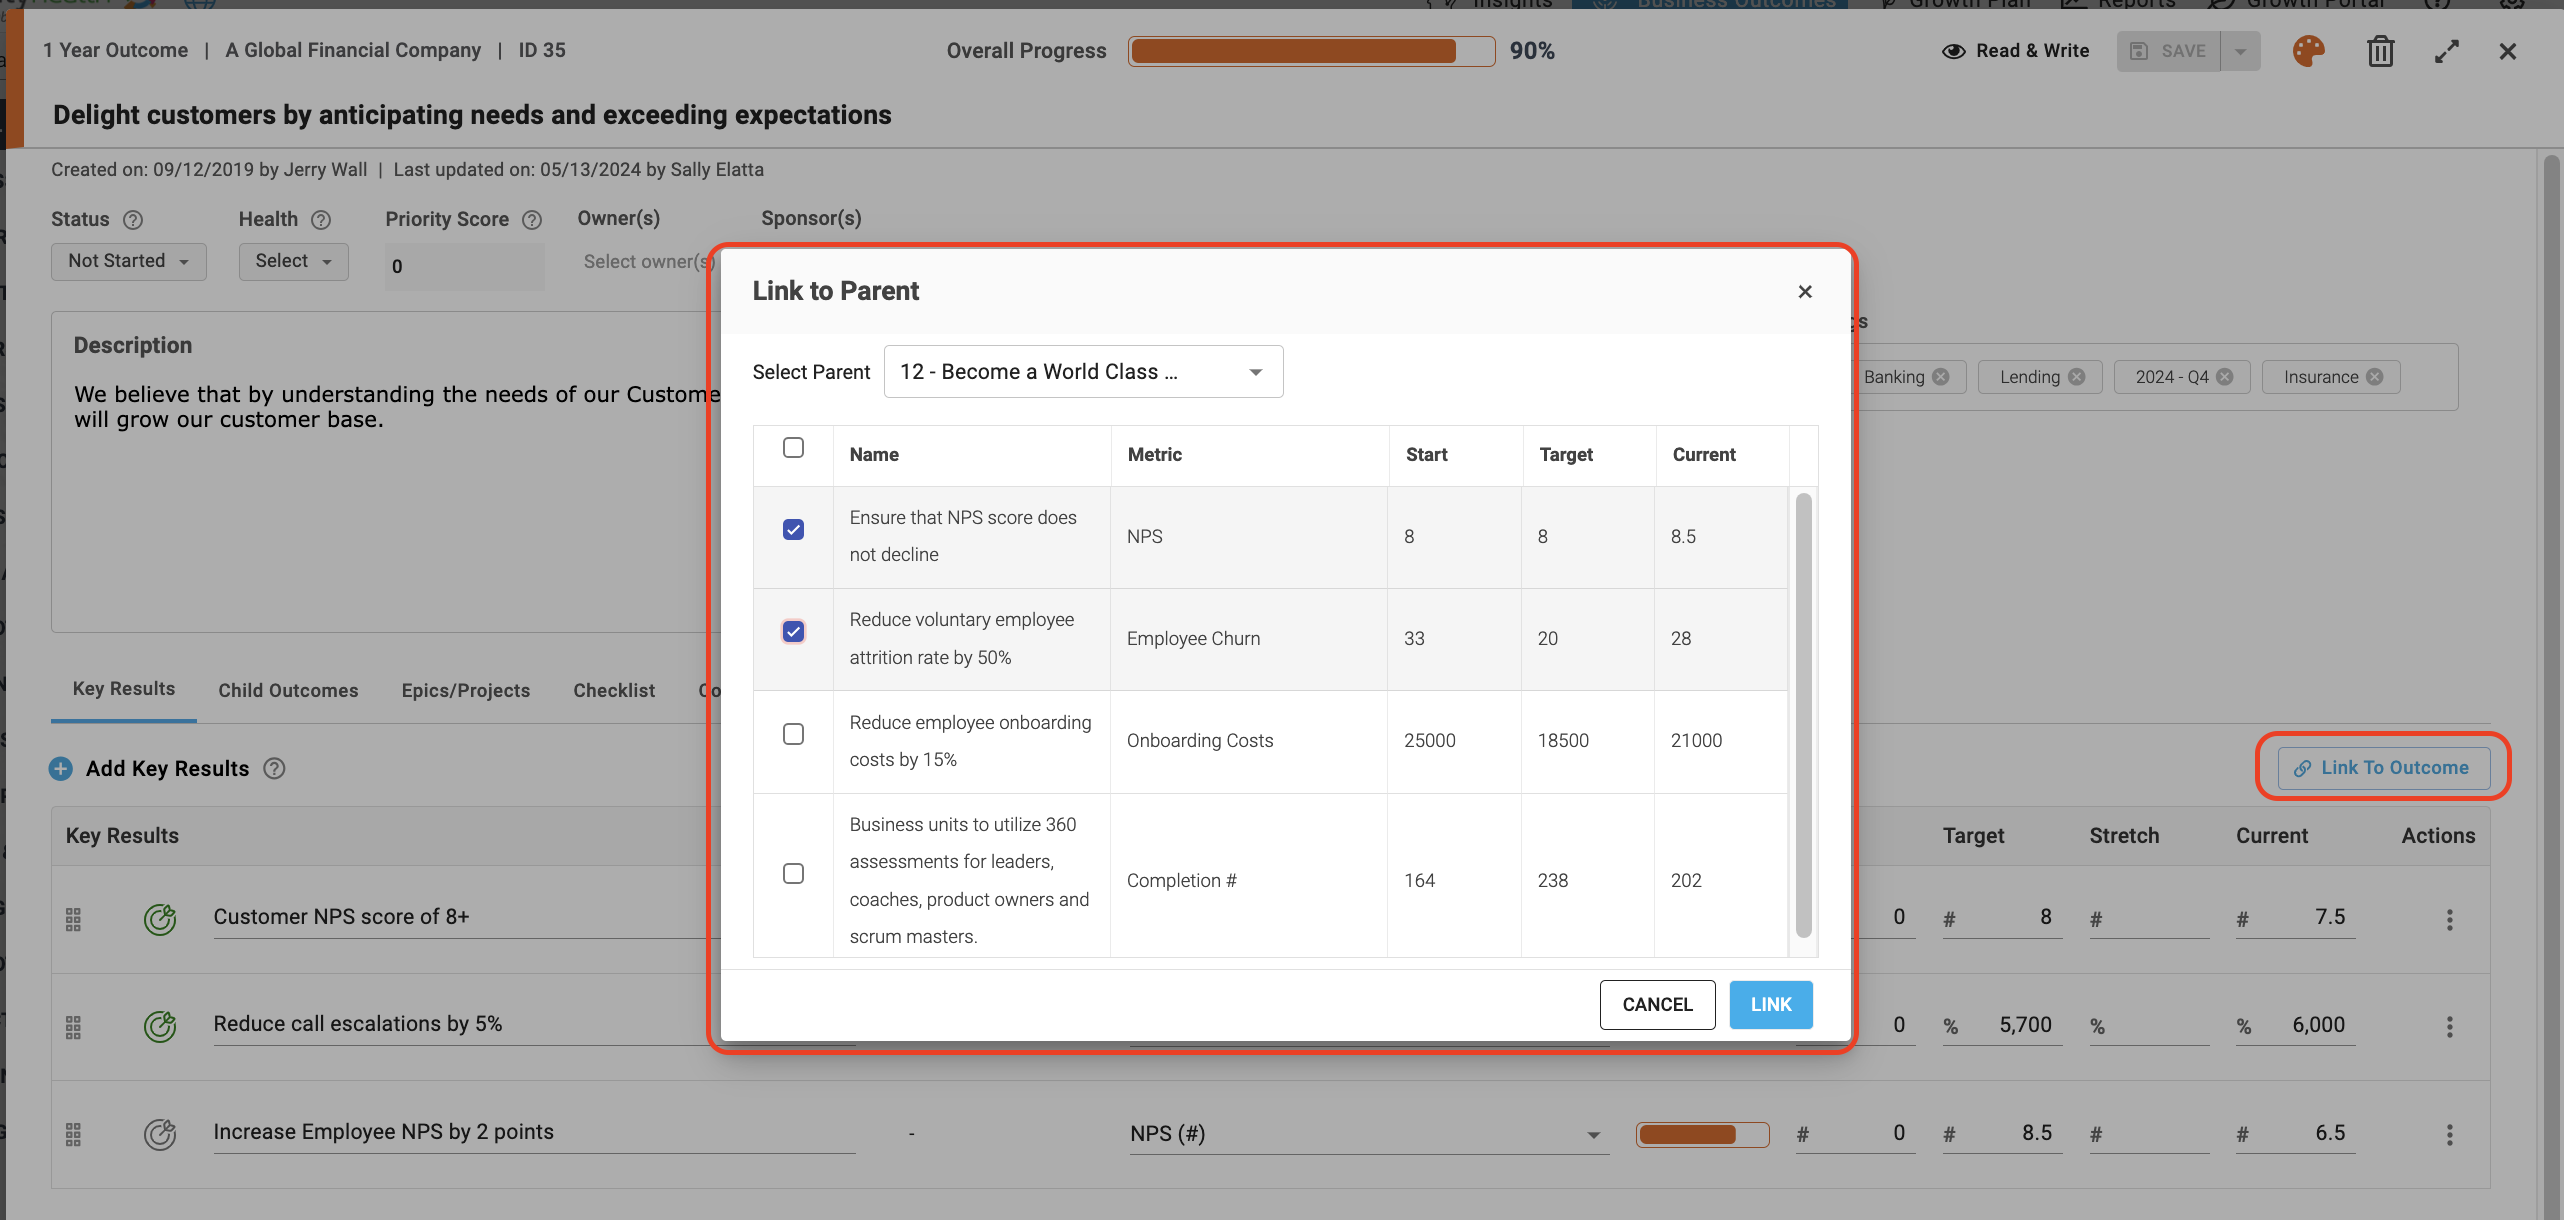Click the Overall Progress bar
2564x1220 pixels.
(x=1311, y=51)
